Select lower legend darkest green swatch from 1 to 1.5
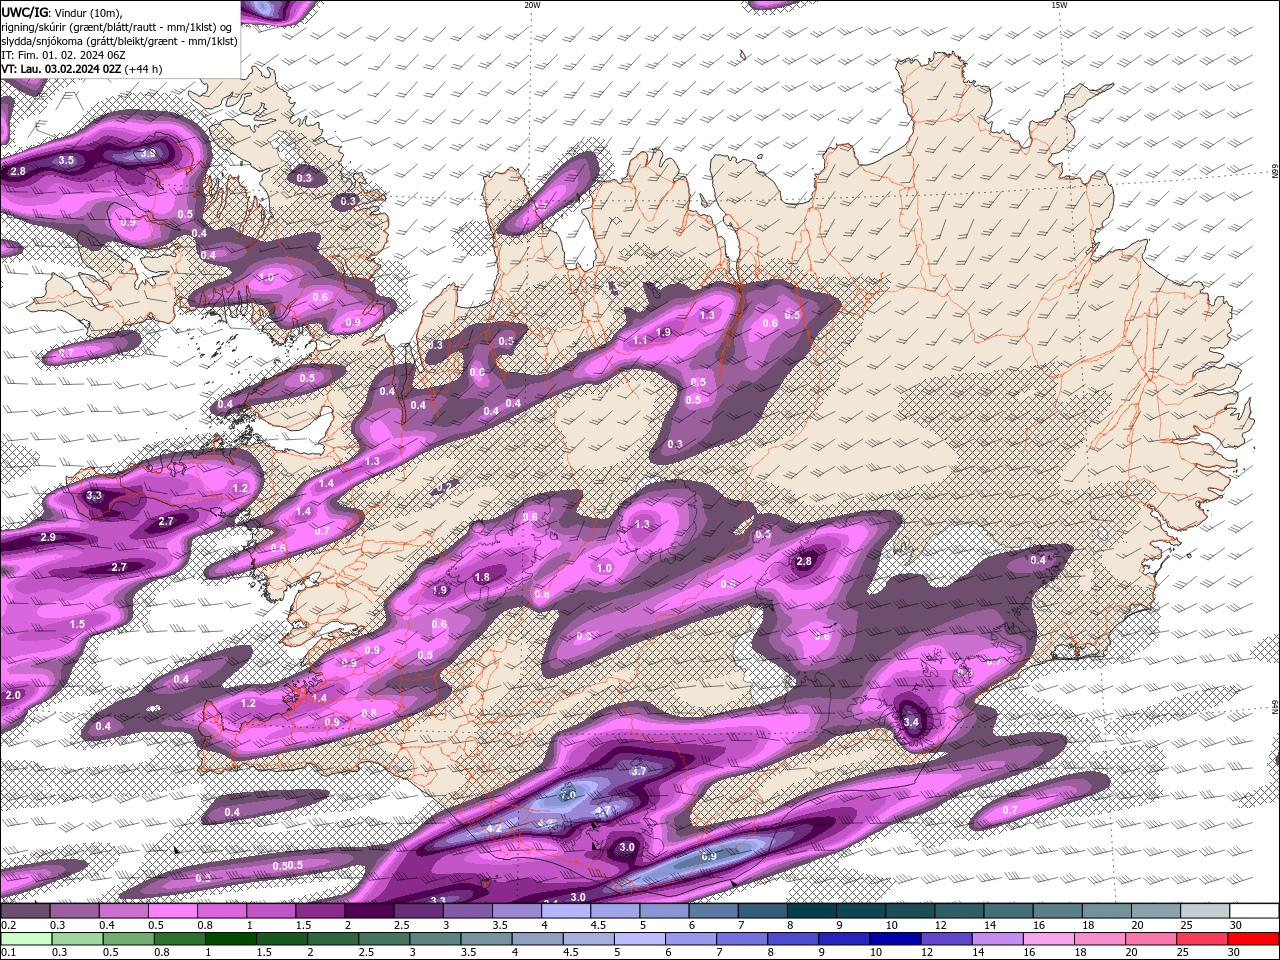 pyautogui.click(x=232, y=938)
